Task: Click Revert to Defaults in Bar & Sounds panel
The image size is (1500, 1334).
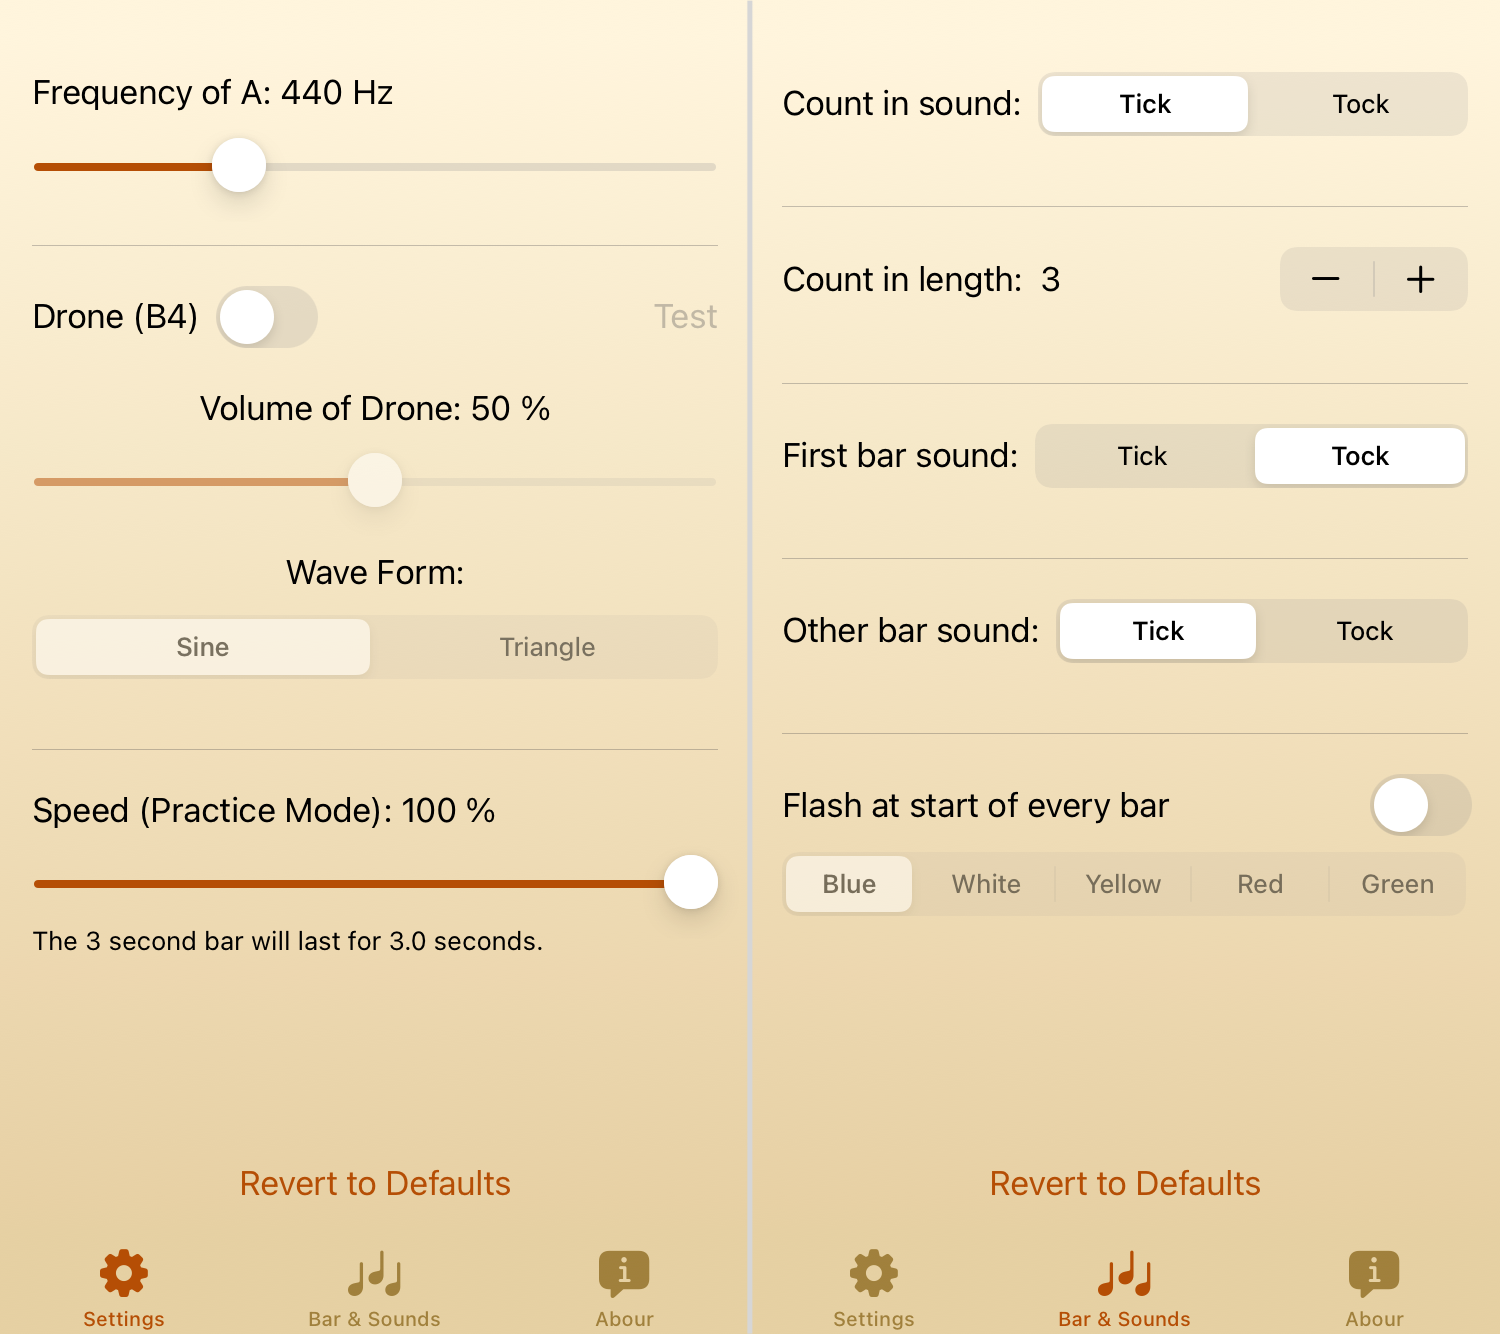Action: (x=1125, y=1183)
